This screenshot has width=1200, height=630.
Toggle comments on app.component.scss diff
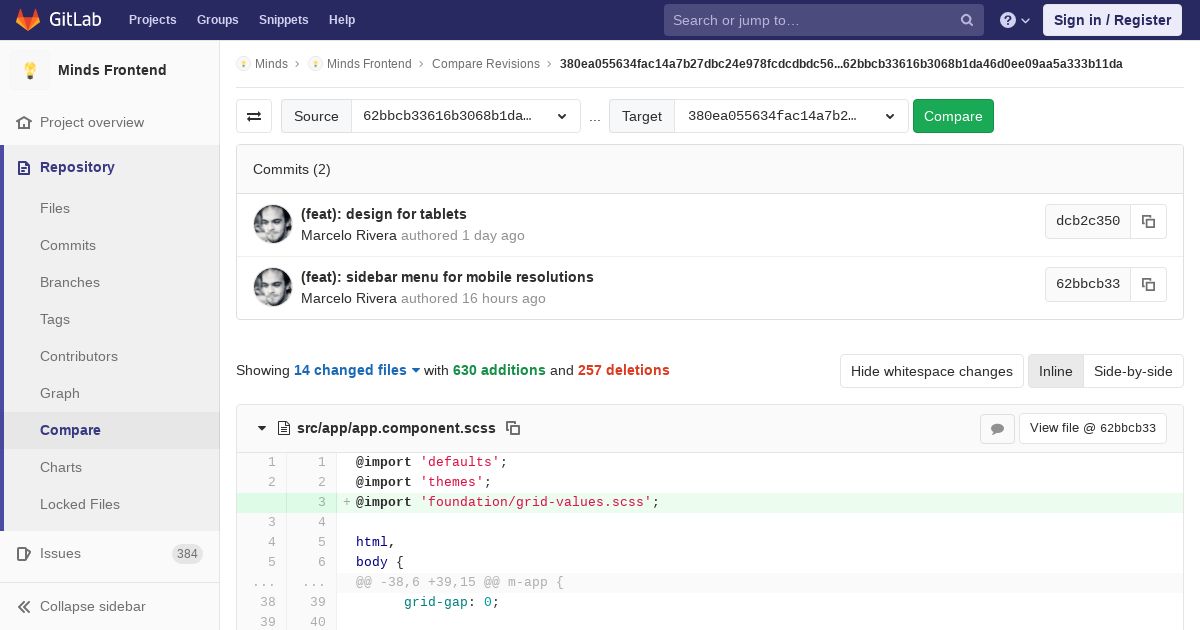(x=997, y=428)
